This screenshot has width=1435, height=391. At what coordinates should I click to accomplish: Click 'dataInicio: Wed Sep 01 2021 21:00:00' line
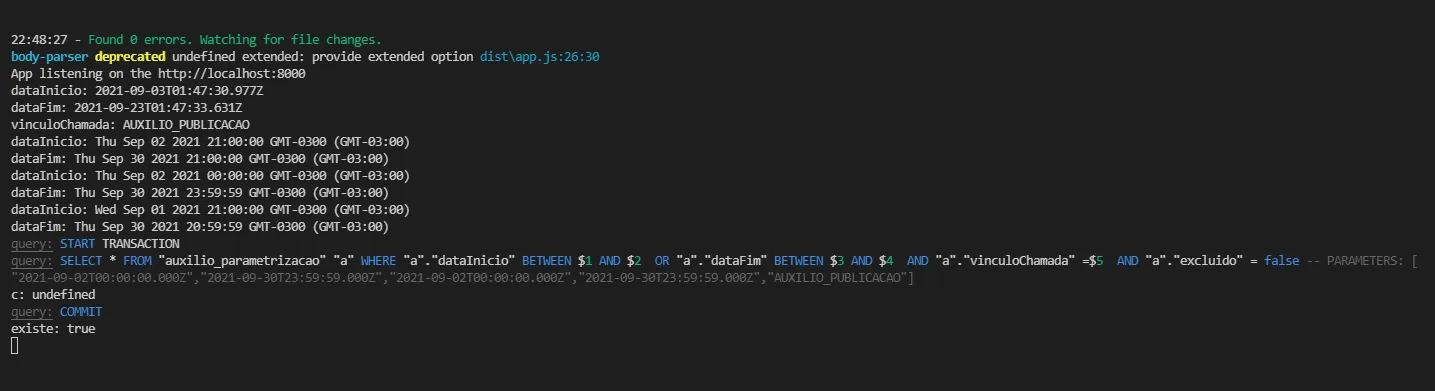(210, 210)
